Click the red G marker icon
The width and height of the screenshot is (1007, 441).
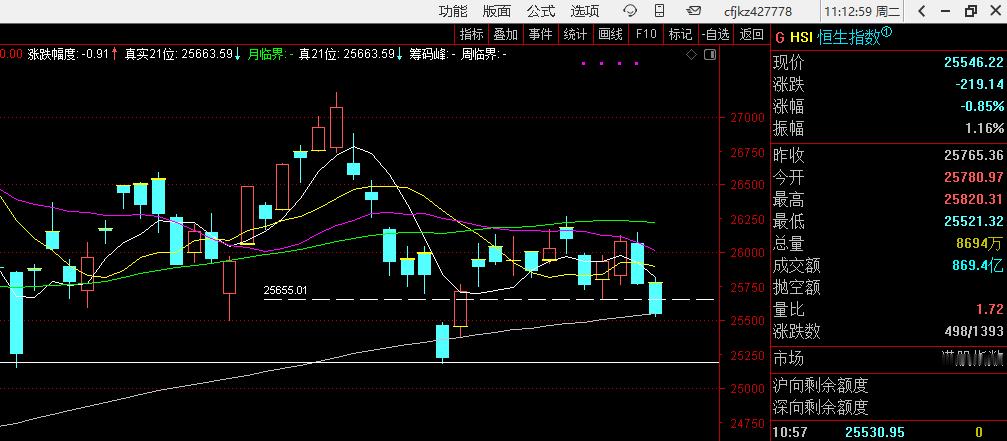click(780, 38)
